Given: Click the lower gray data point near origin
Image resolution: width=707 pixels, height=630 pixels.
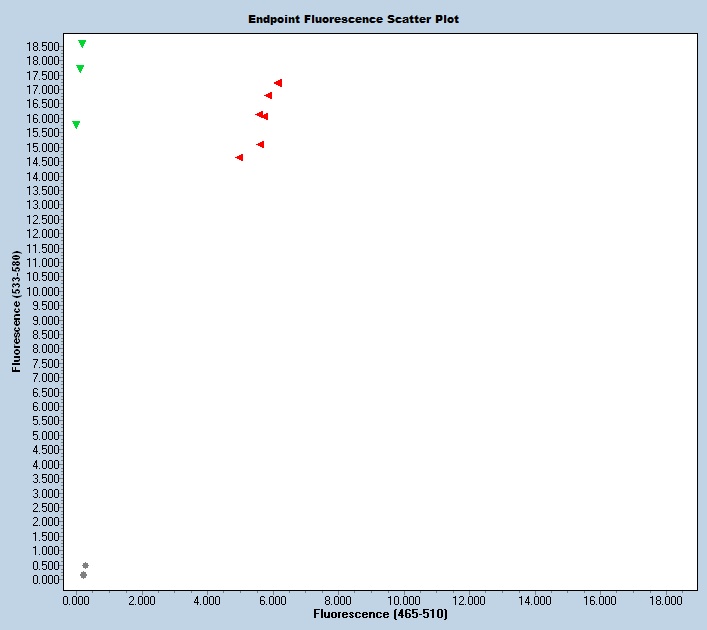Looking at the screenshot, I should 83,575.
